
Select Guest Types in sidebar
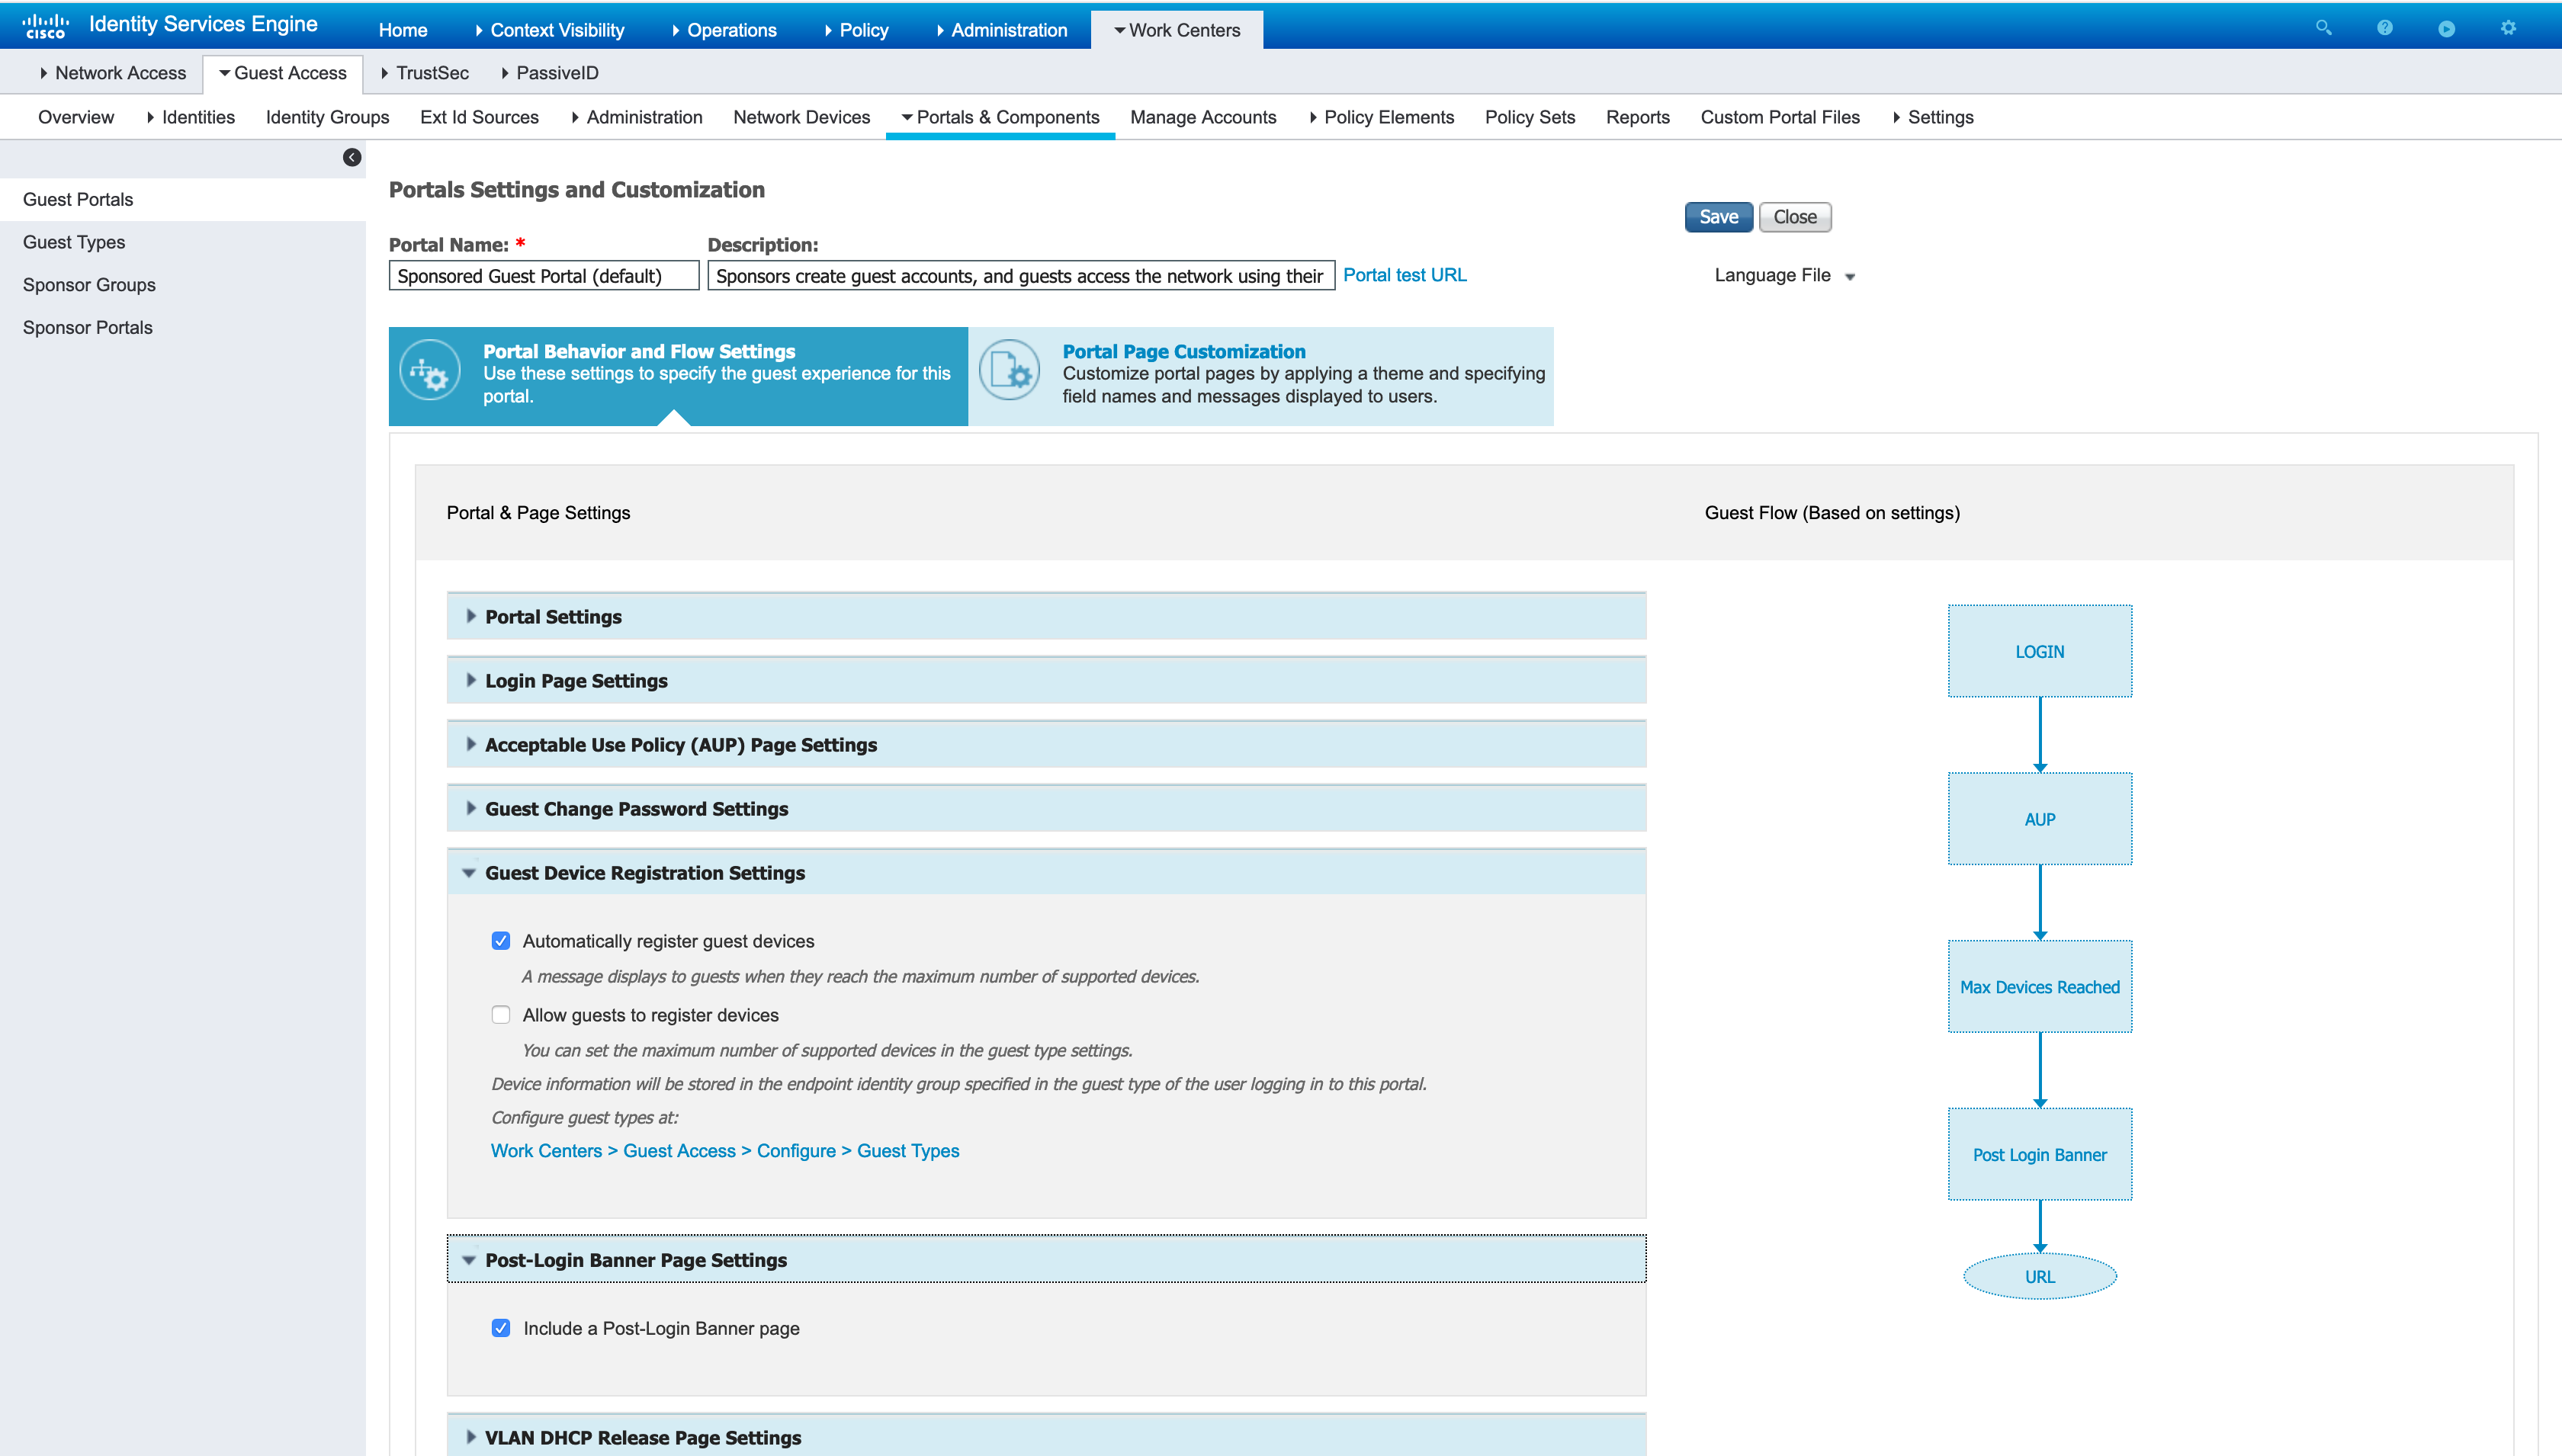click(183, 242)
